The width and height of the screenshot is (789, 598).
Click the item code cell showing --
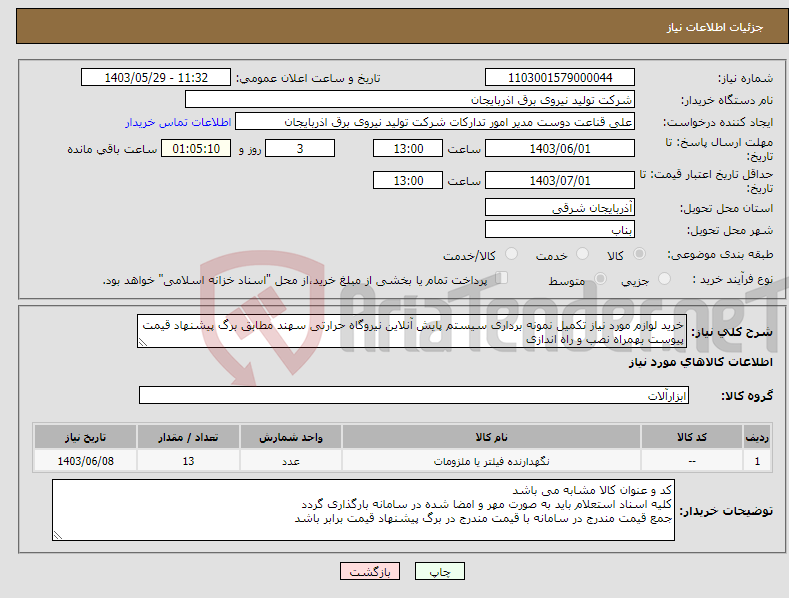[692, 461]
